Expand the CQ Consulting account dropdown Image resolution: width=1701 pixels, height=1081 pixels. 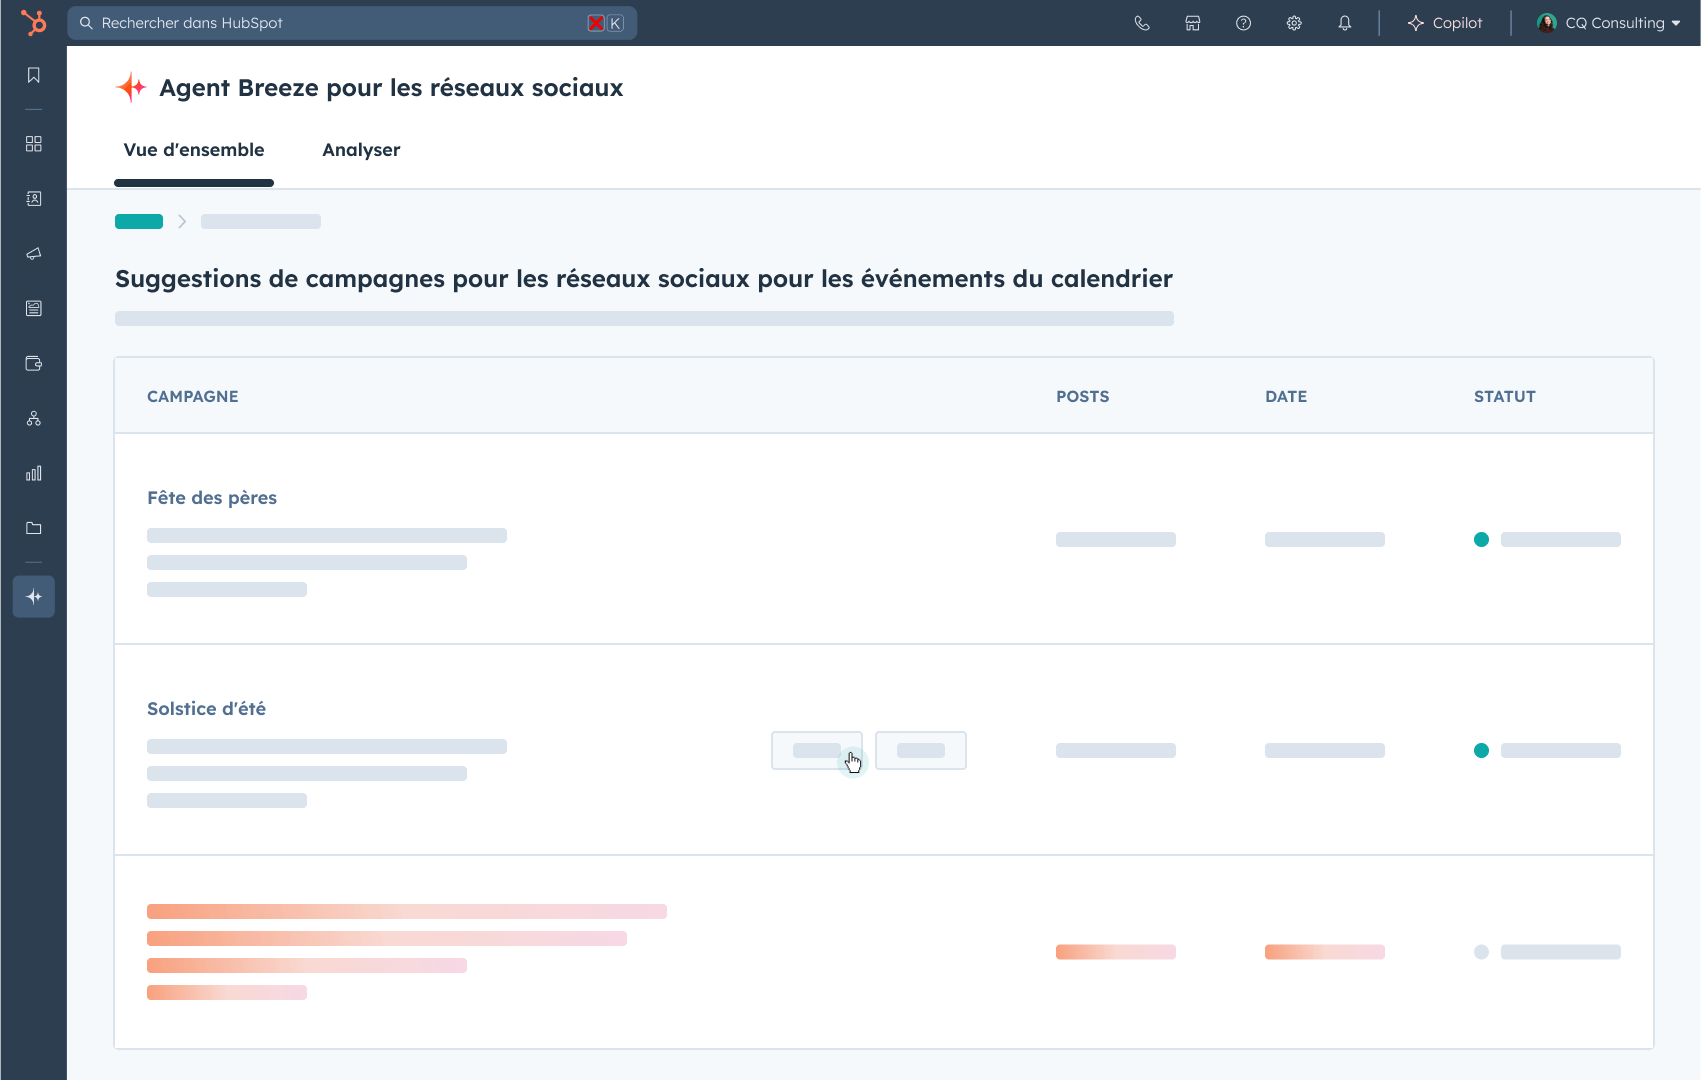pos(1609,23)
